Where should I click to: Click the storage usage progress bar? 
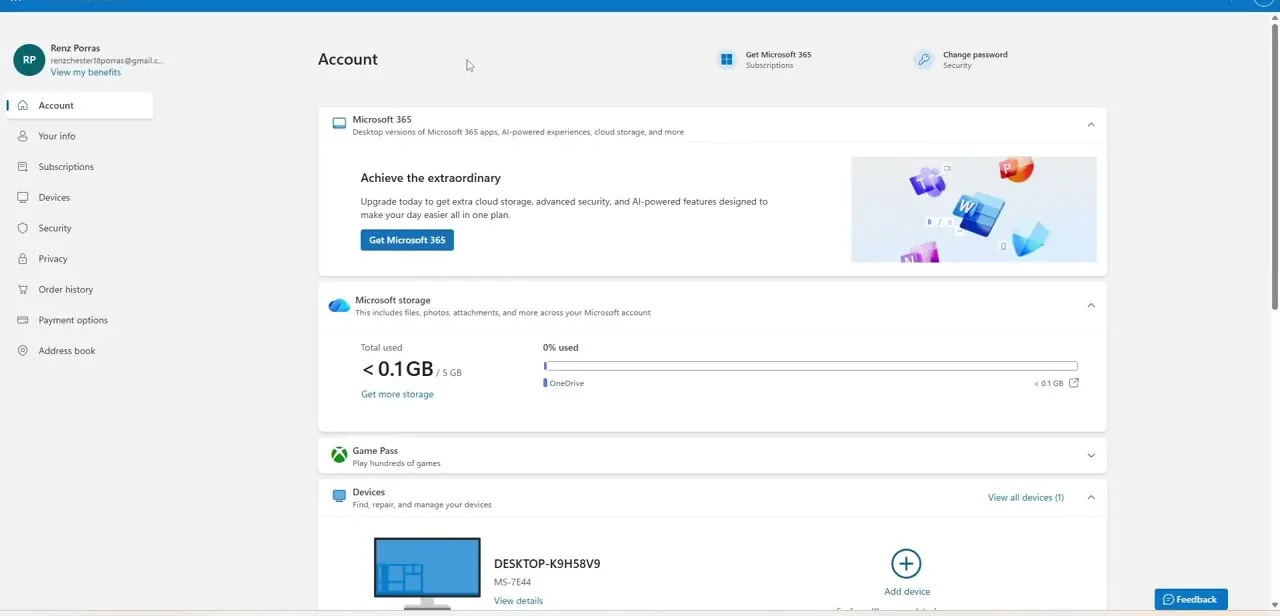click(x=811, y=366)
